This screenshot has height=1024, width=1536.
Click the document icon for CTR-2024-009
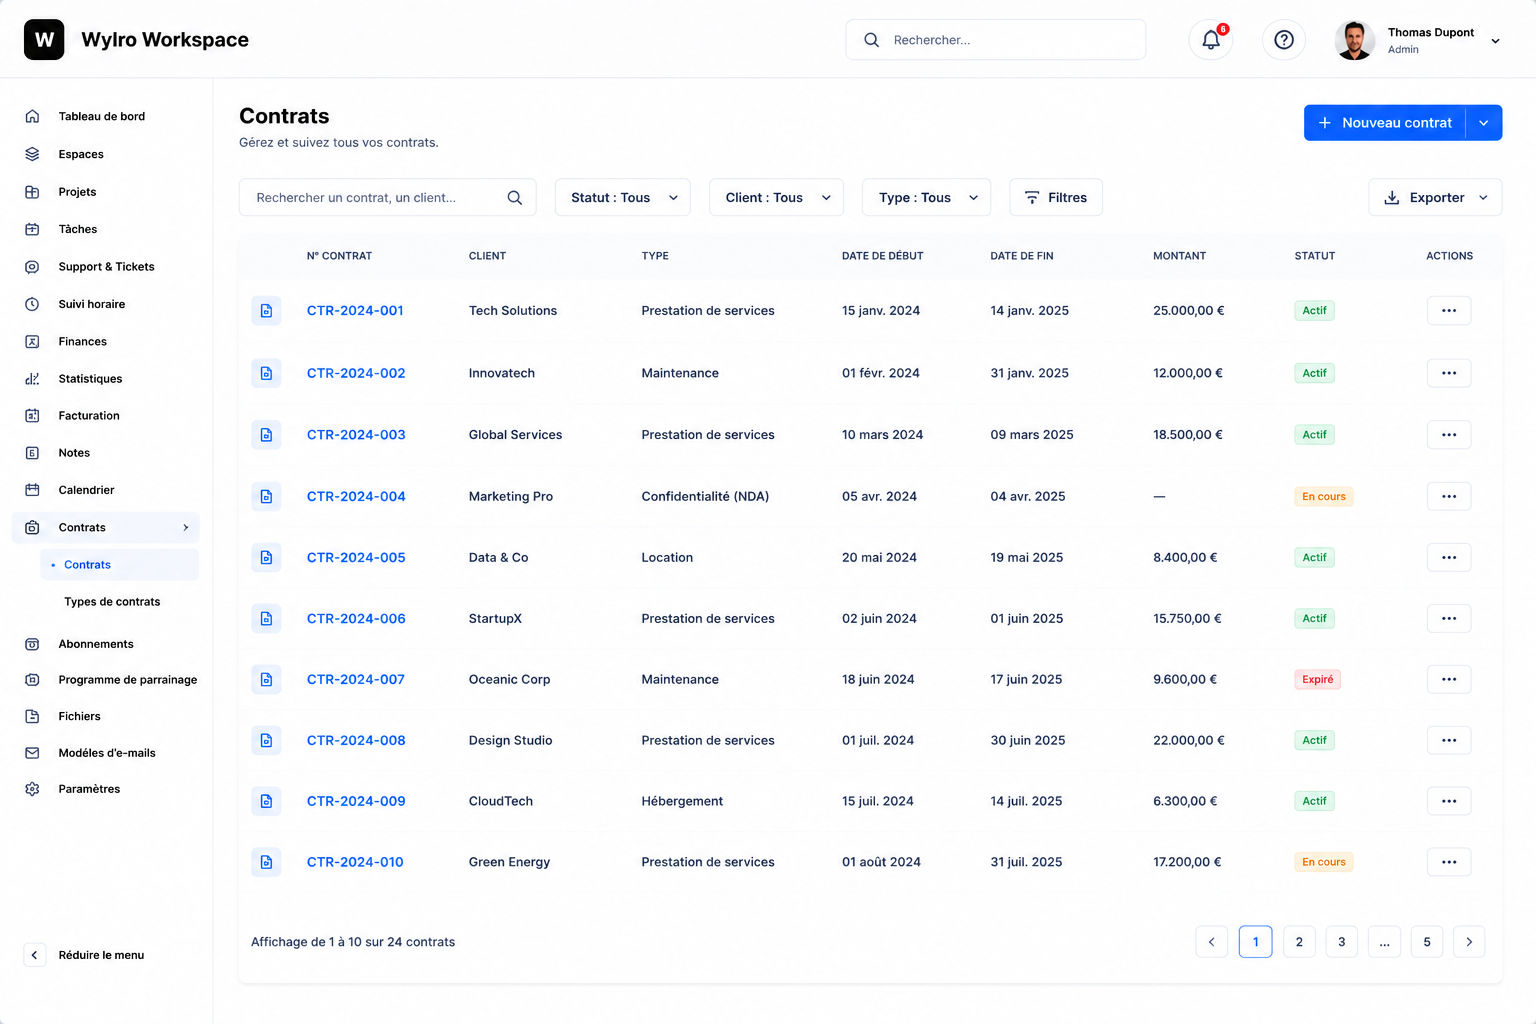[x=266, y=801]
